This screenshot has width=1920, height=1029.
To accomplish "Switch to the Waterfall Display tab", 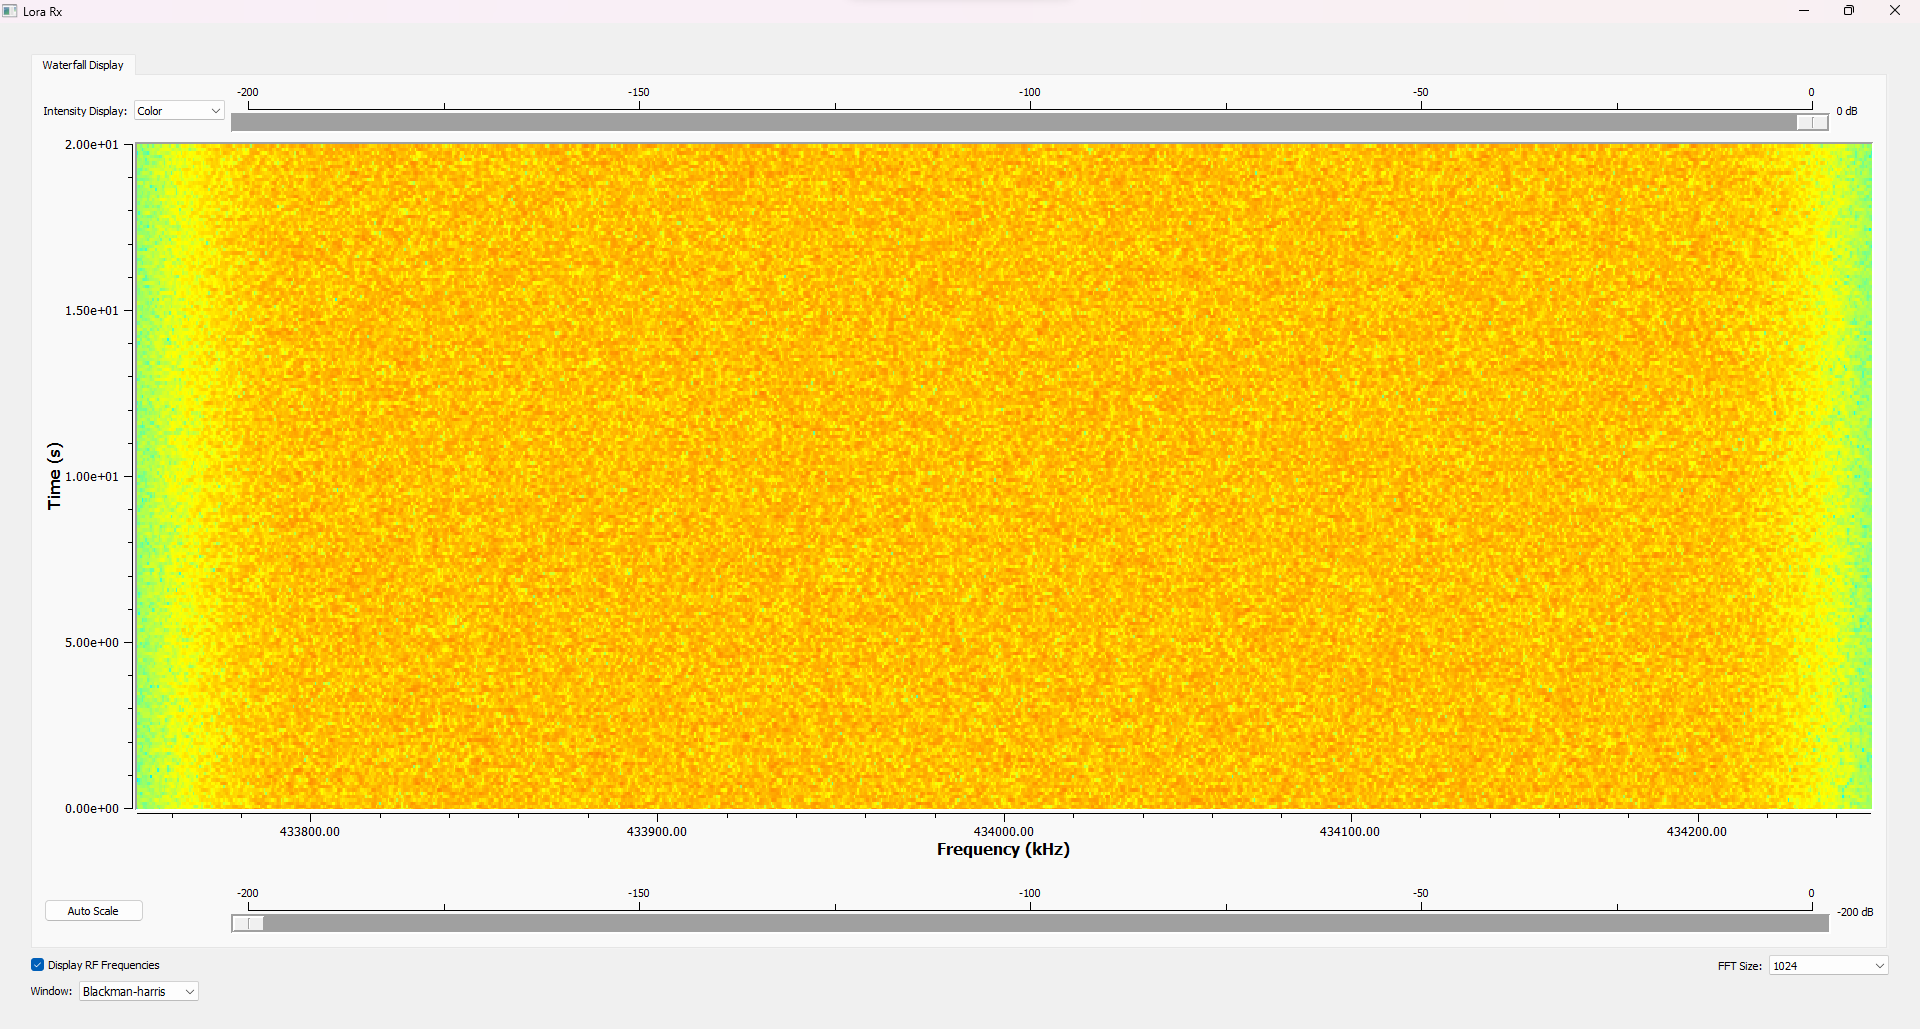I will click(x=83, y=65).
